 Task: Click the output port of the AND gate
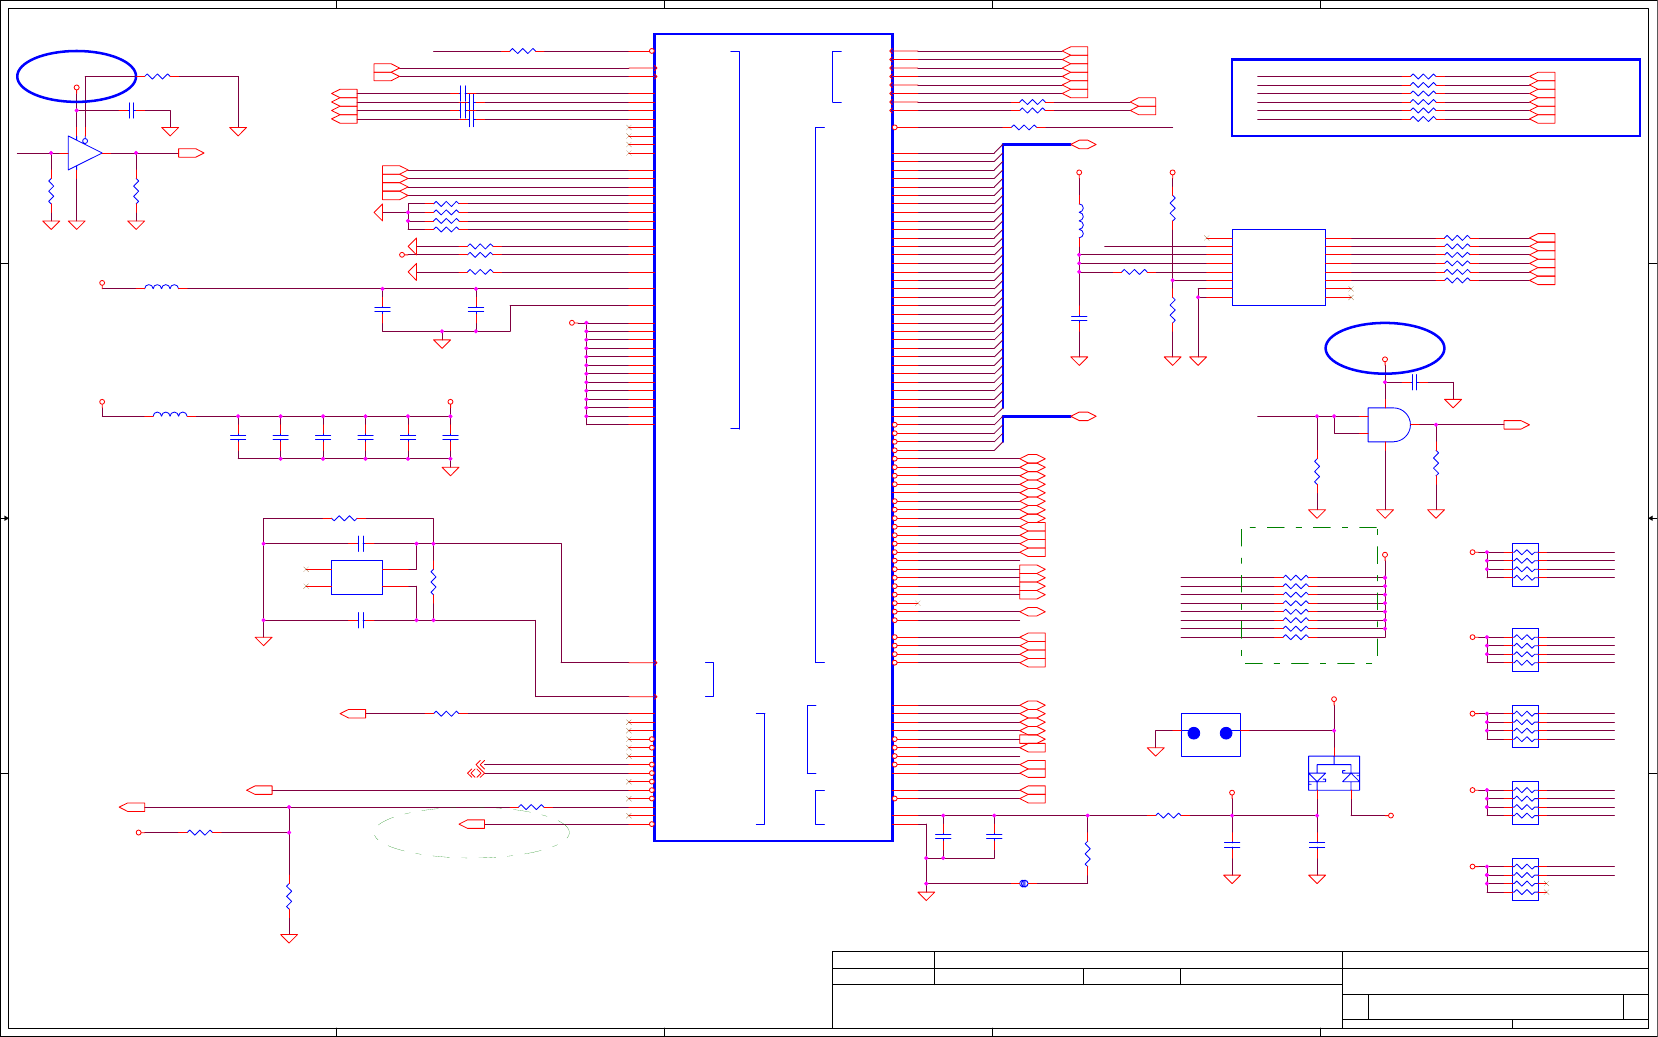[x=1517, y=425]
